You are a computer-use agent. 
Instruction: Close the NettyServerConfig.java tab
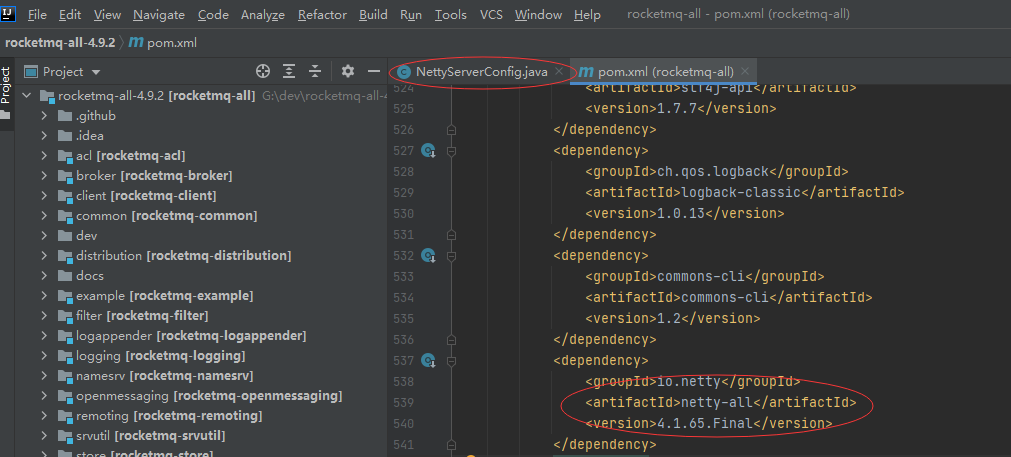[559, 72]
